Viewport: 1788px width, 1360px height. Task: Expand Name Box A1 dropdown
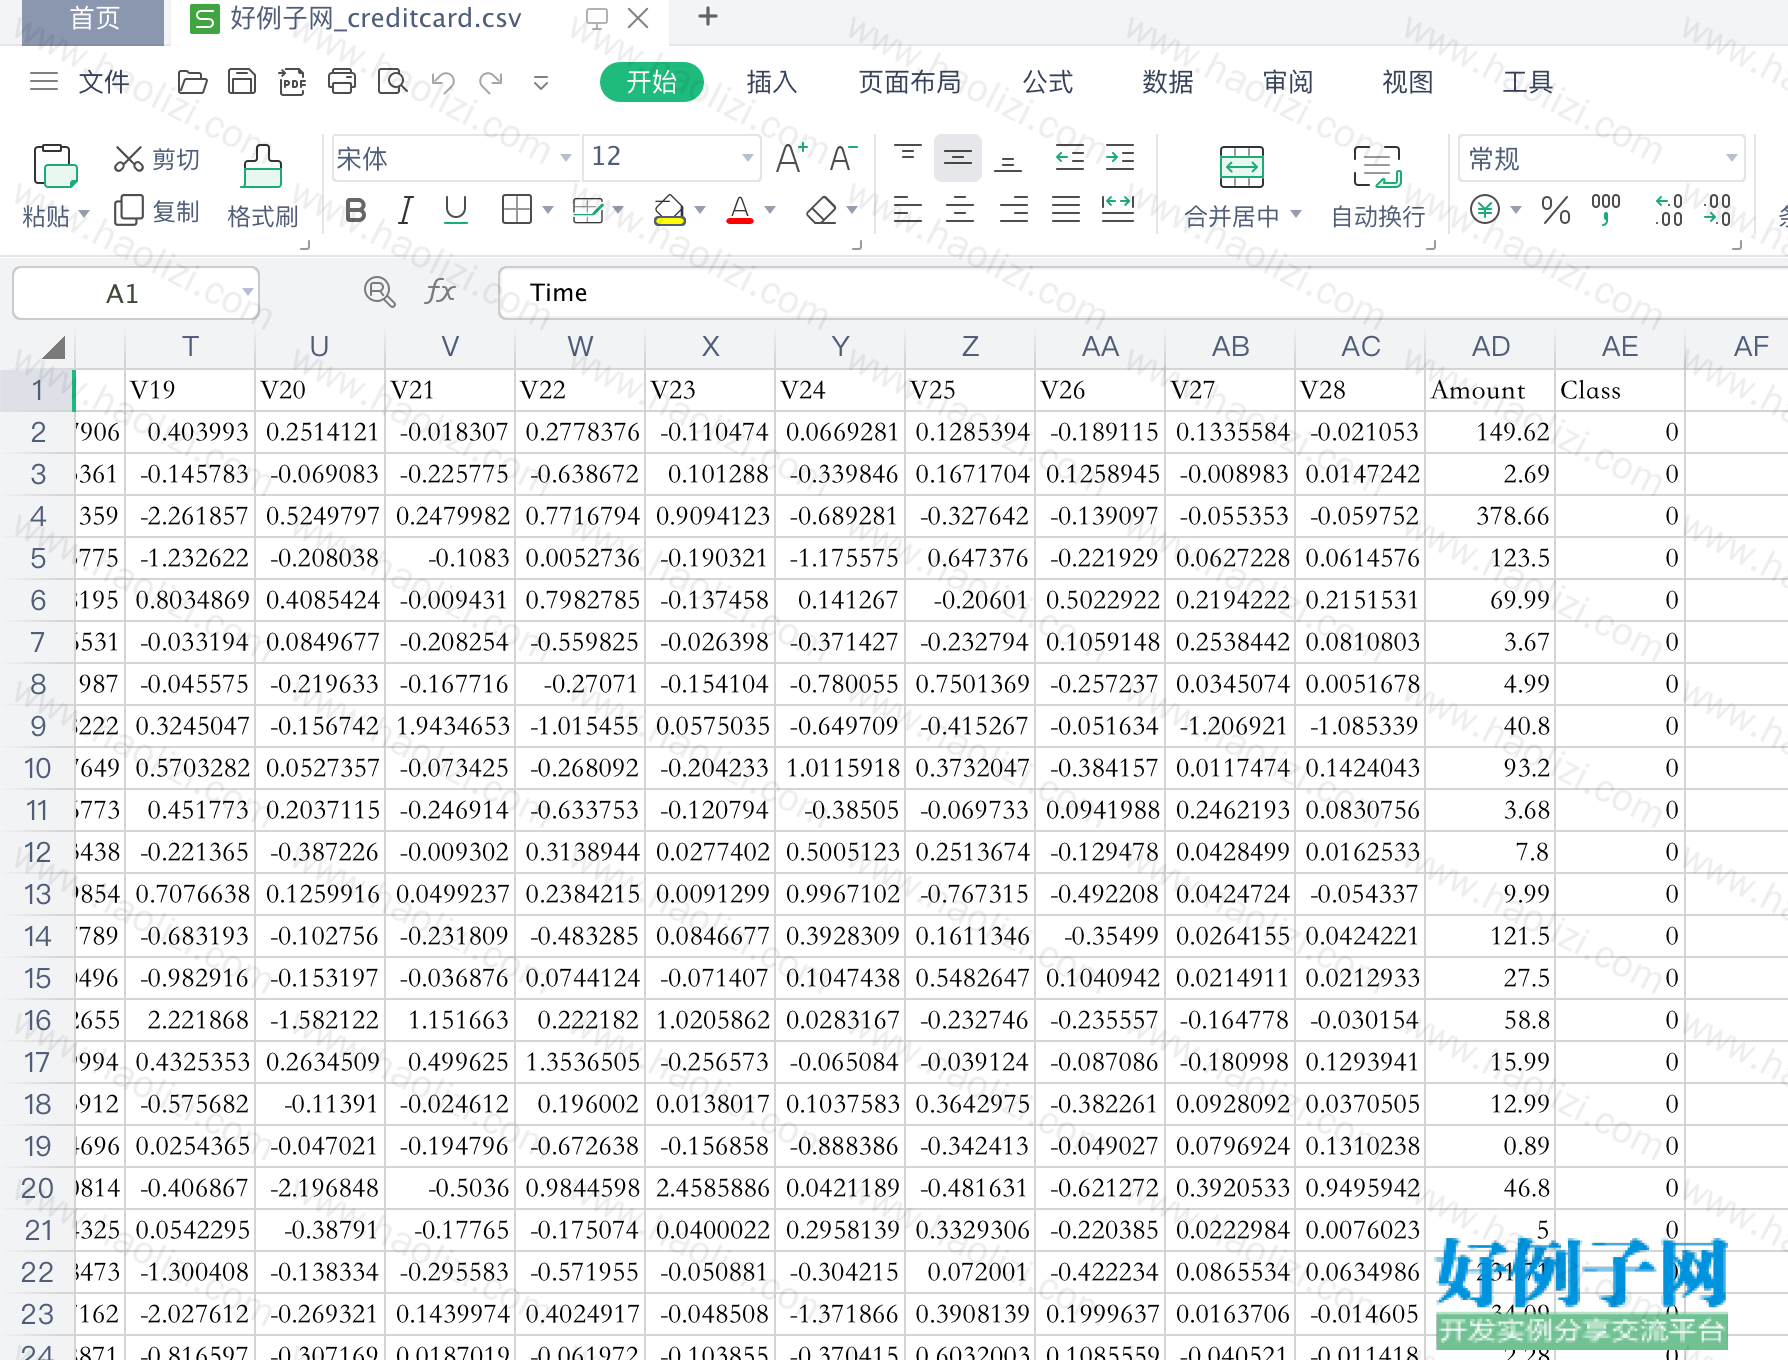point(247,293)
